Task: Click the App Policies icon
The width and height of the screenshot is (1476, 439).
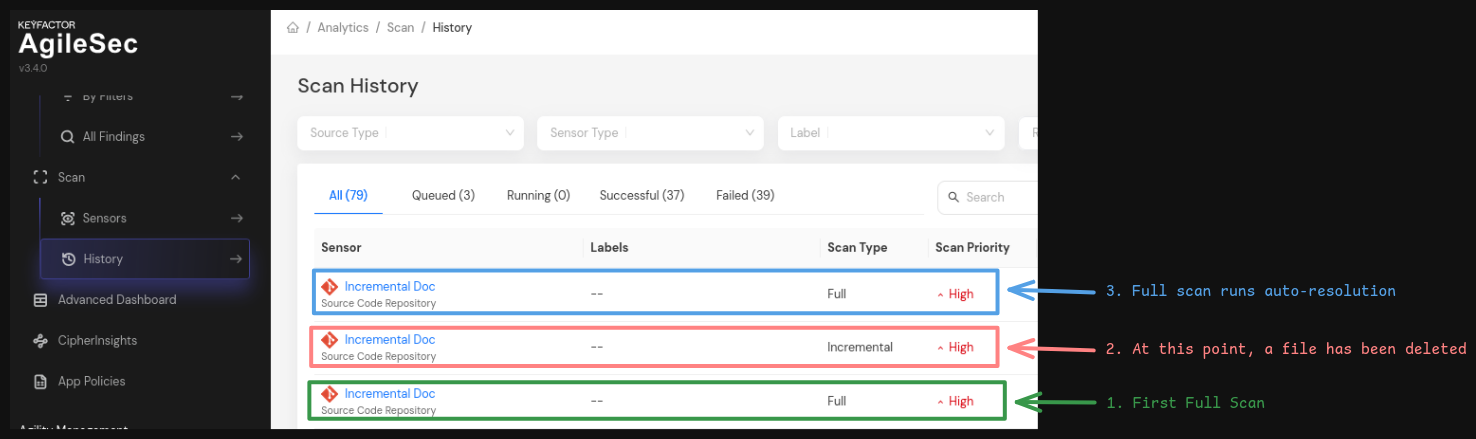Action: tap(40, 382)
